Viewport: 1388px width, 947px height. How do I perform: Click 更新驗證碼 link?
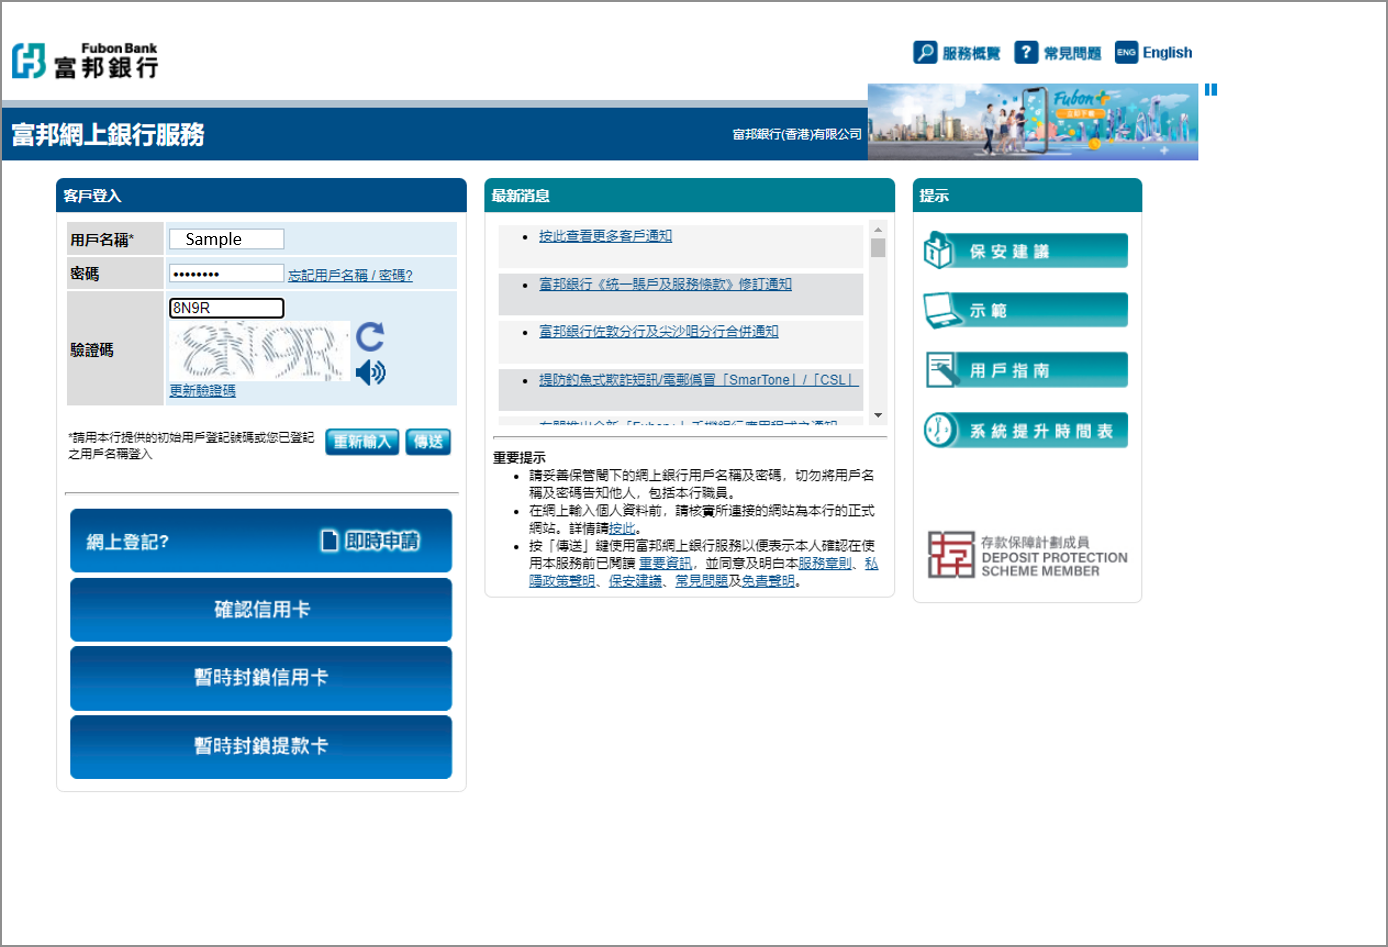[202, 390]
